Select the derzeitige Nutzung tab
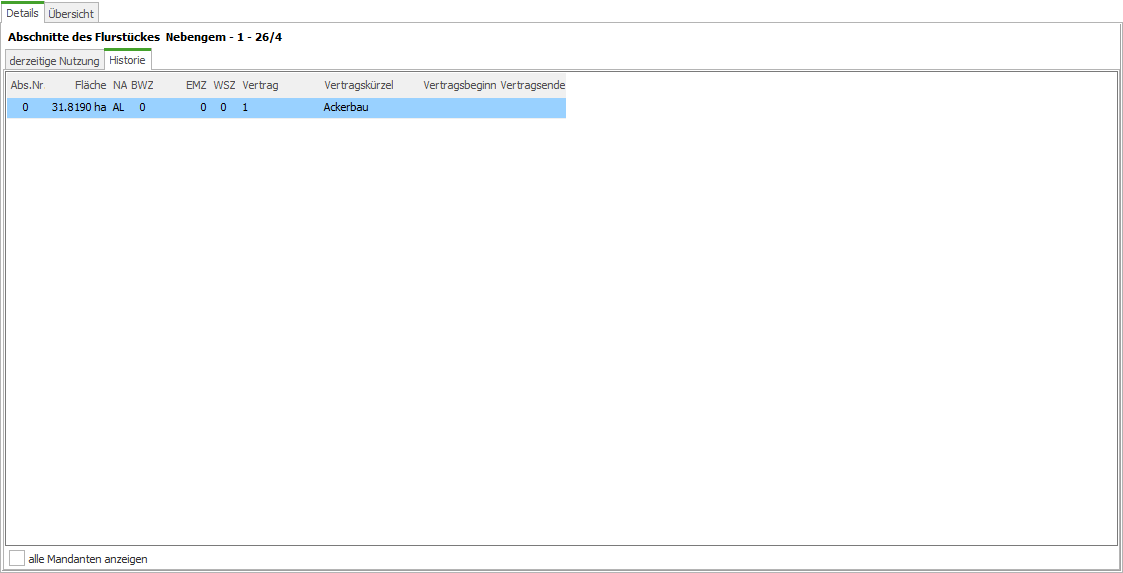1123x573 pixels. pos(54,61)
